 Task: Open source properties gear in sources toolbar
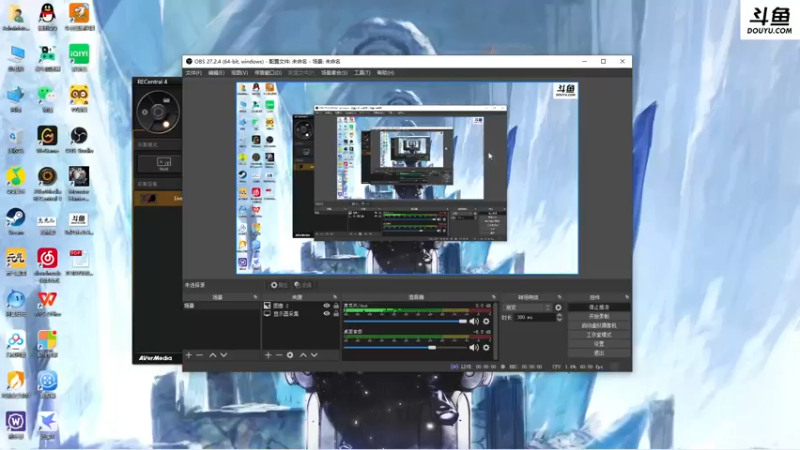tap(290, 355)
